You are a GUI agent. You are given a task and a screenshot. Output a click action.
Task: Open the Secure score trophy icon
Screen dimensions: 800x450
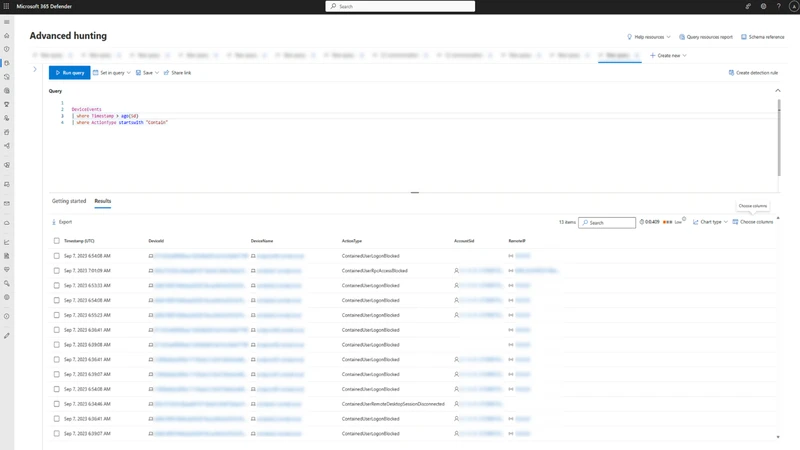click(x=7, y=104)
